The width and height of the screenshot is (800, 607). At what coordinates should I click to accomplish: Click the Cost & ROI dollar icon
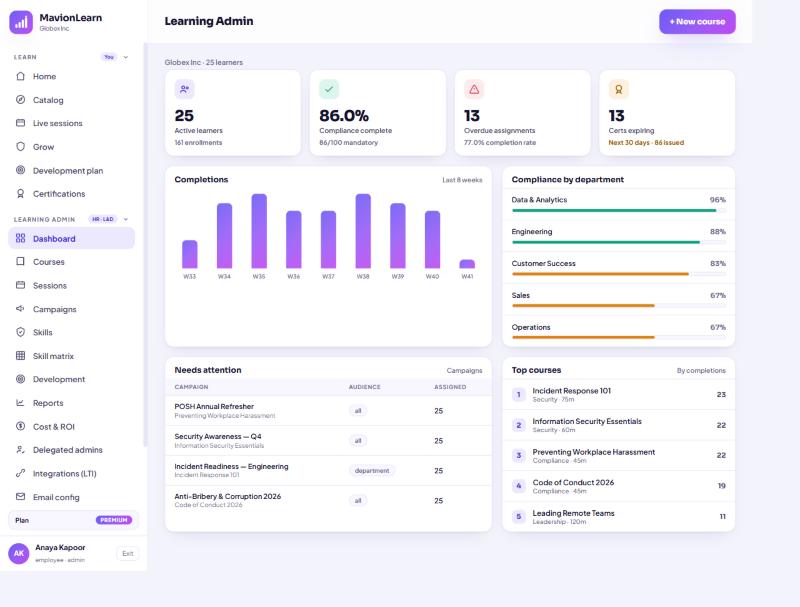pyautogui.click(x=20, y=426)
